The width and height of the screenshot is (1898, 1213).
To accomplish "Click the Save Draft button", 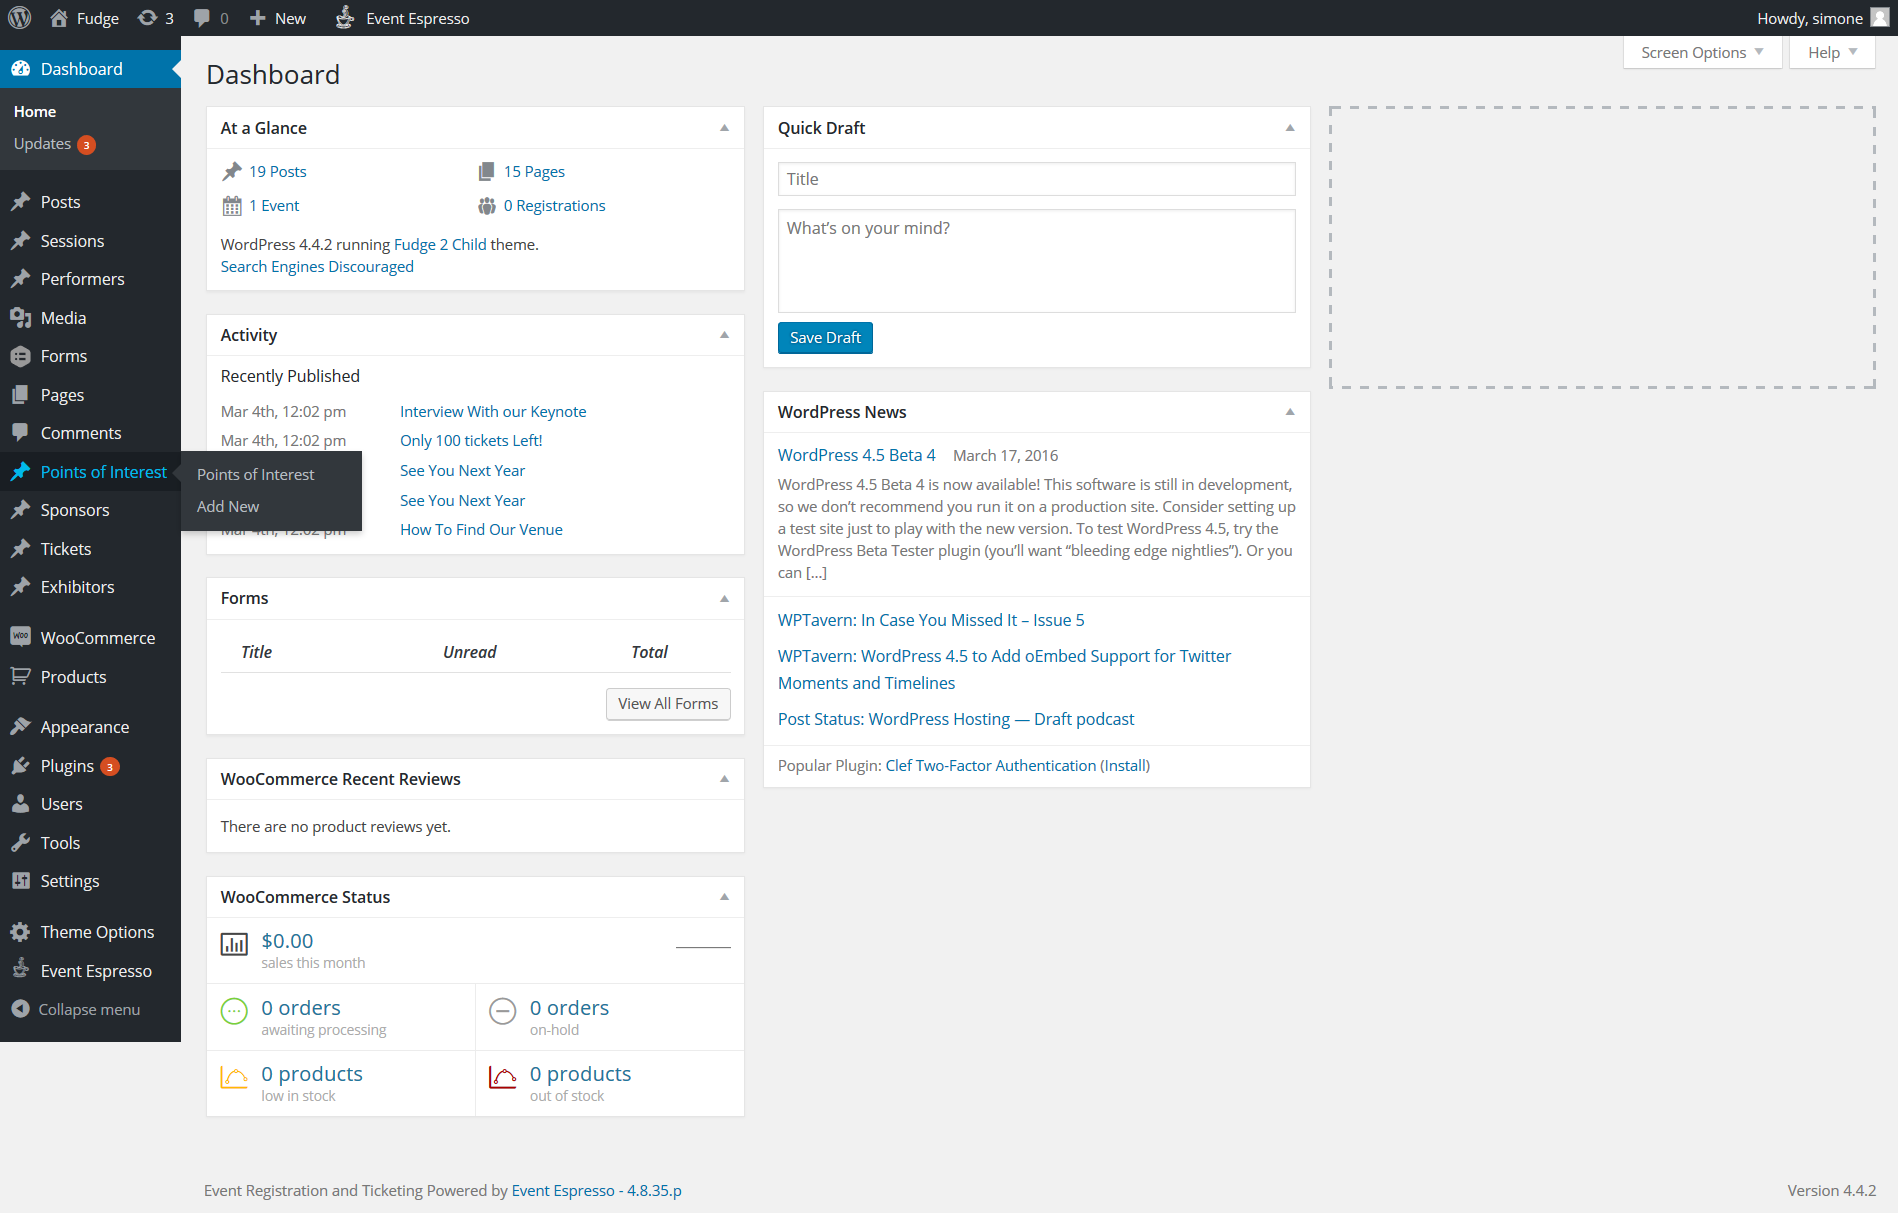I will [825, 338].
